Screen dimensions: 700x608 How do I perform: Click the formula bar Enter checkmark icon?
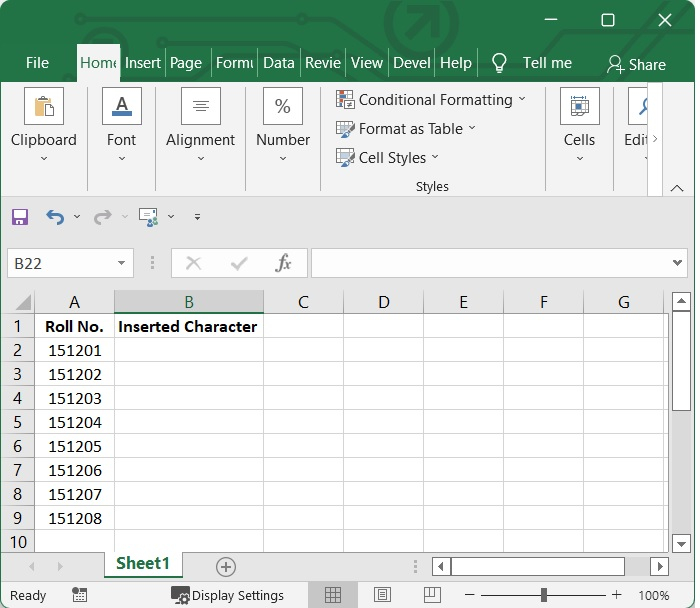[x=239, y=263]
